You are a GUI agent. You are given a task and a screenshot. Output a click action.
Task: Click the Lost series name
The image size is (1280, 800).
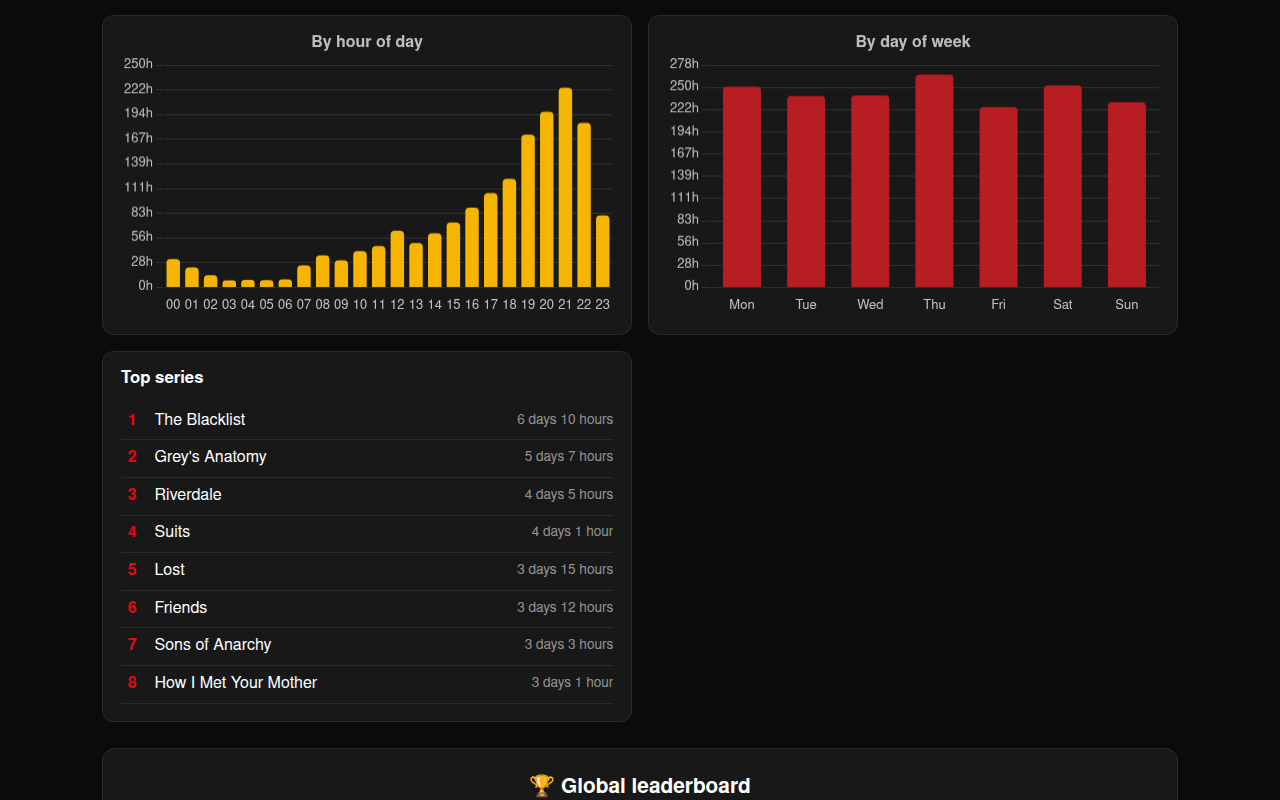[170, 570]
